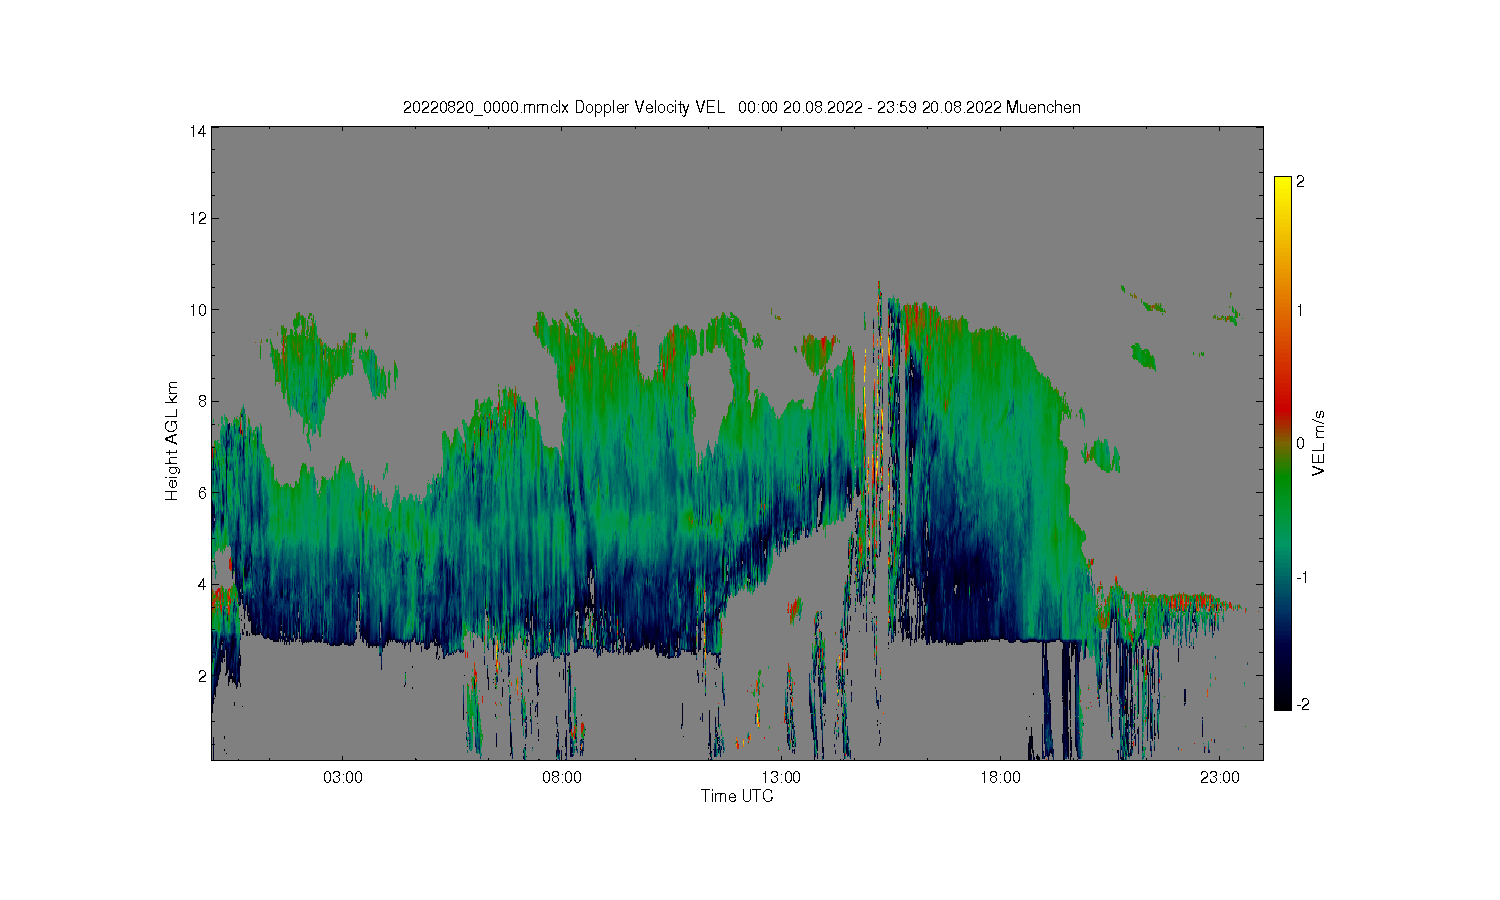Screen dimensions: 1500x900
Task: Click the 'Height AGL km' axis label
Action: click(x=171, y=441)
